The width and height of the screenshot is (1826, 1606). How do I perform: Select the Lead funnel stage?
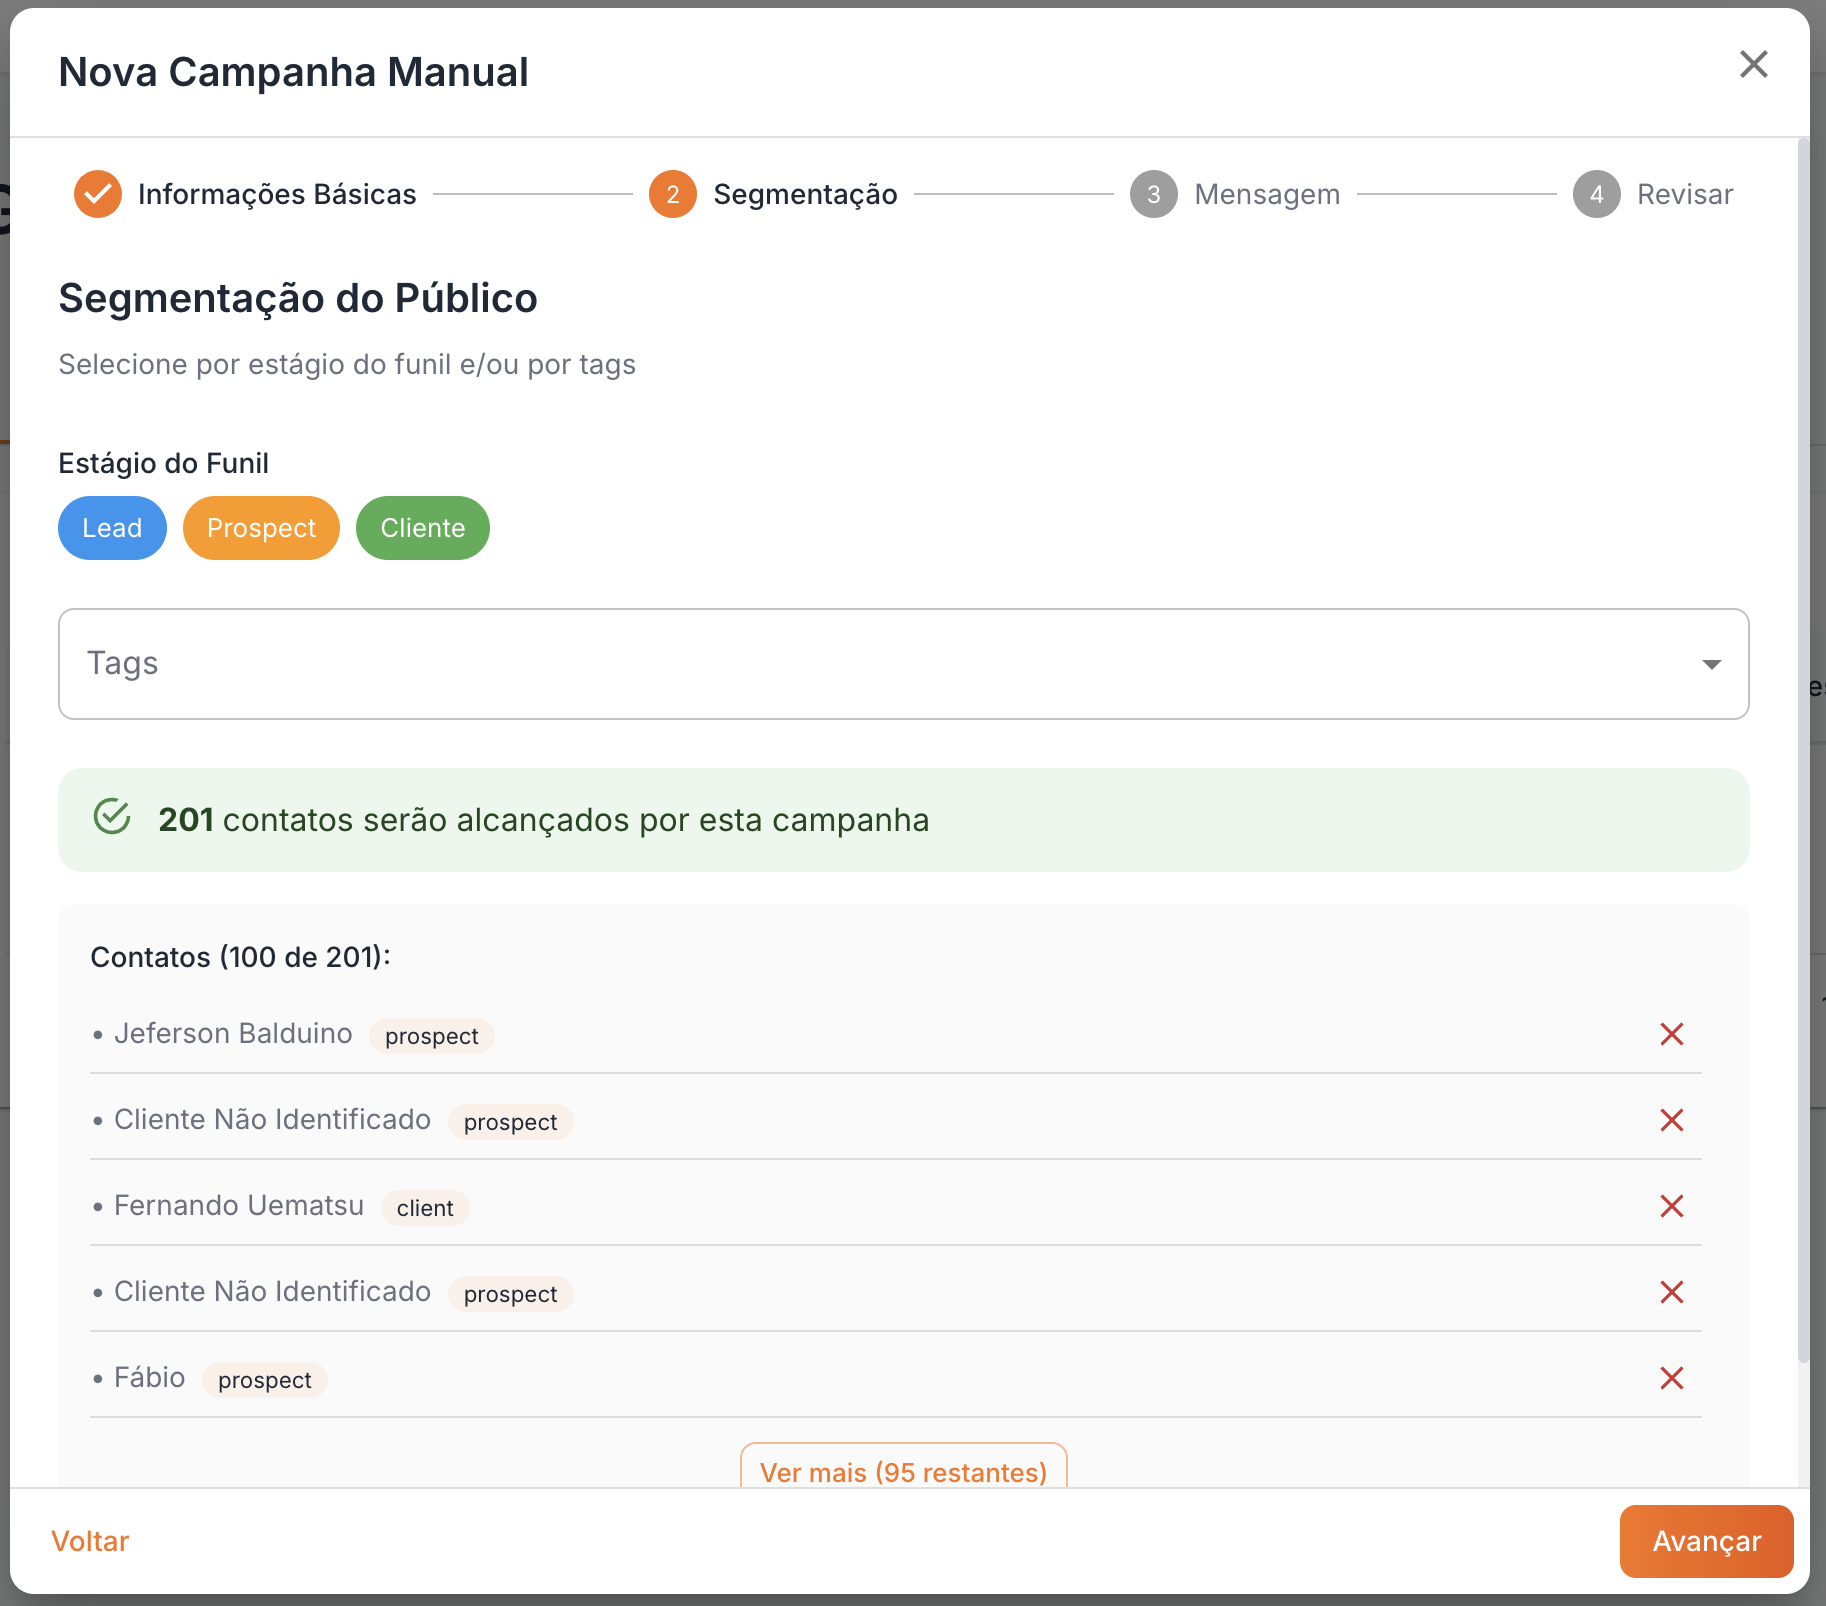pos(112,527)
